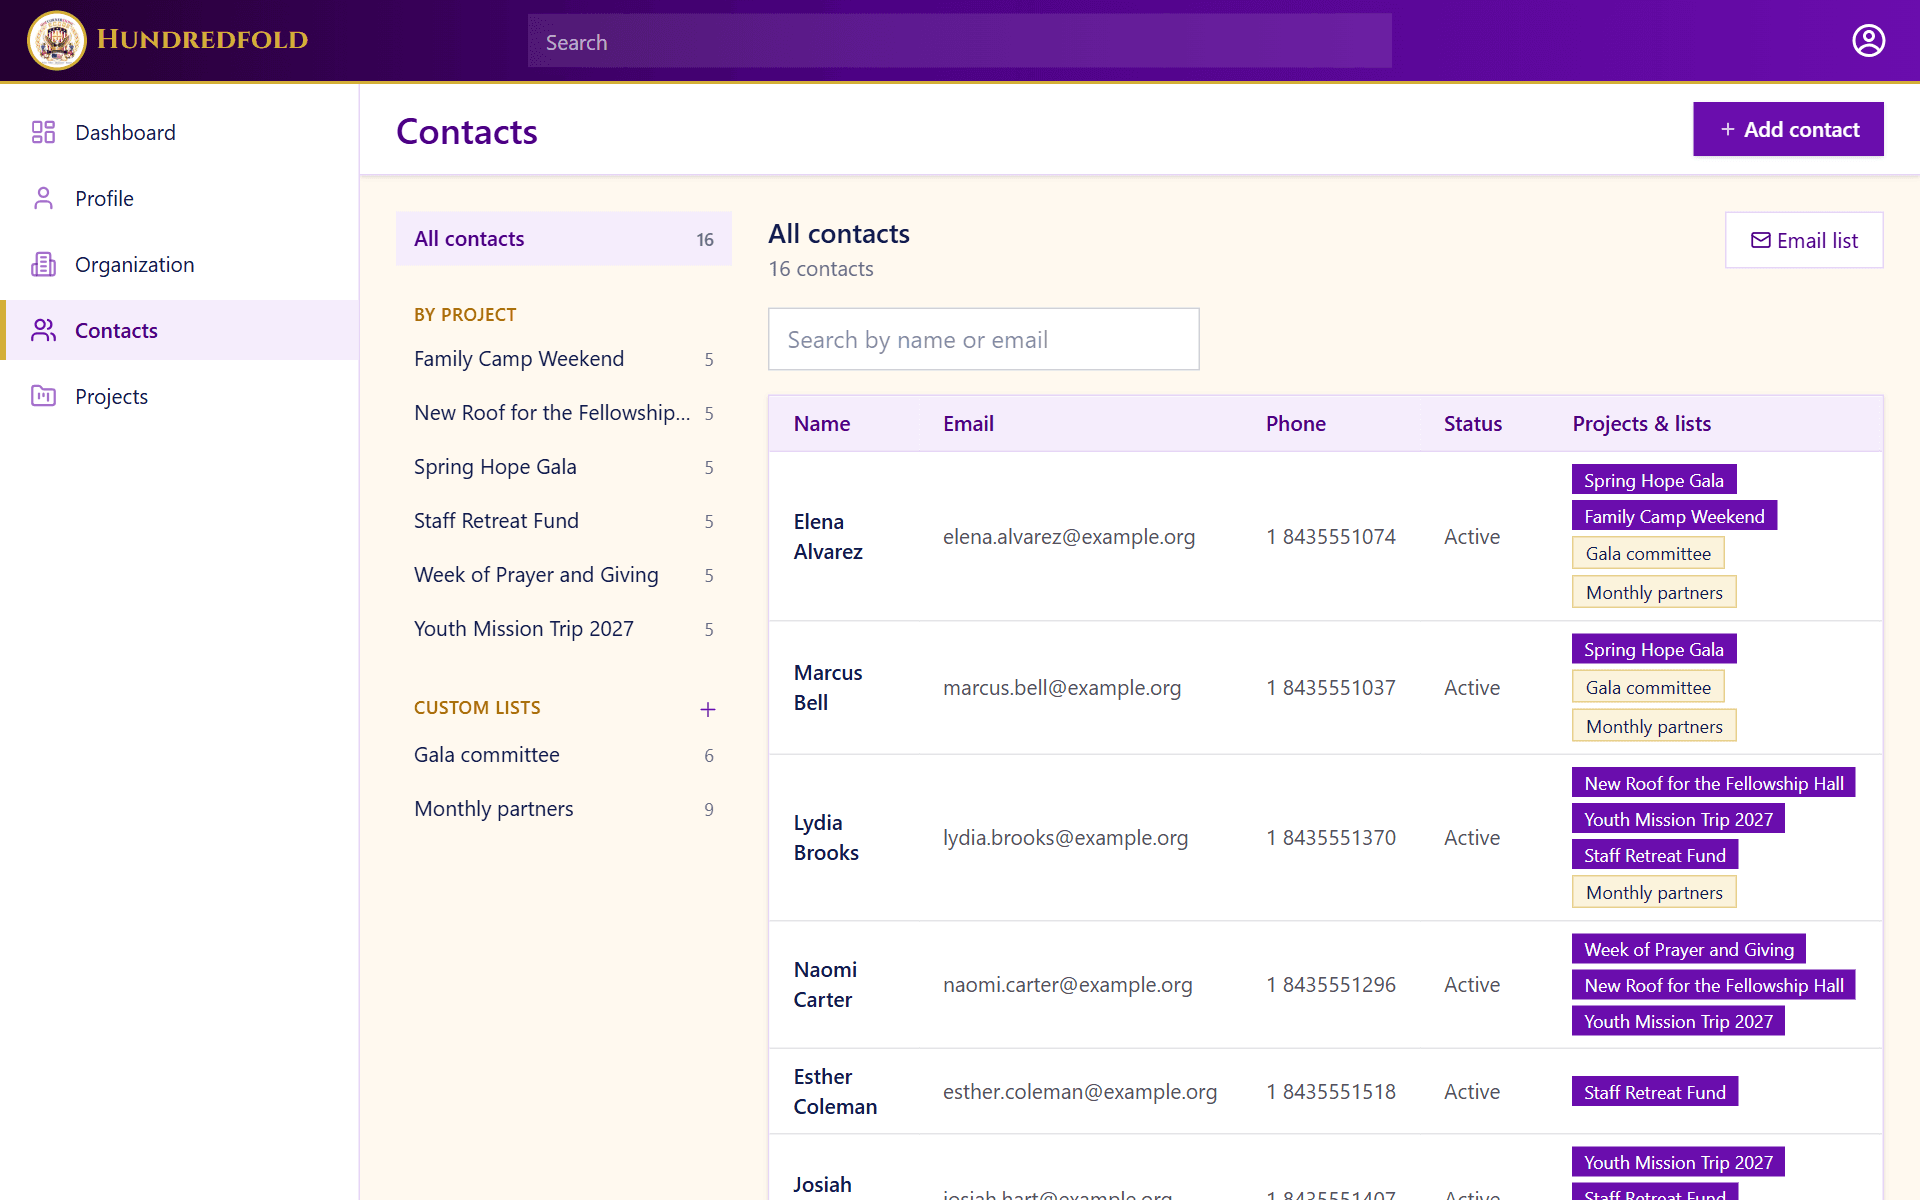
Task: Filter by Week of Prayer and Giving project
Action: coord(564,575)
